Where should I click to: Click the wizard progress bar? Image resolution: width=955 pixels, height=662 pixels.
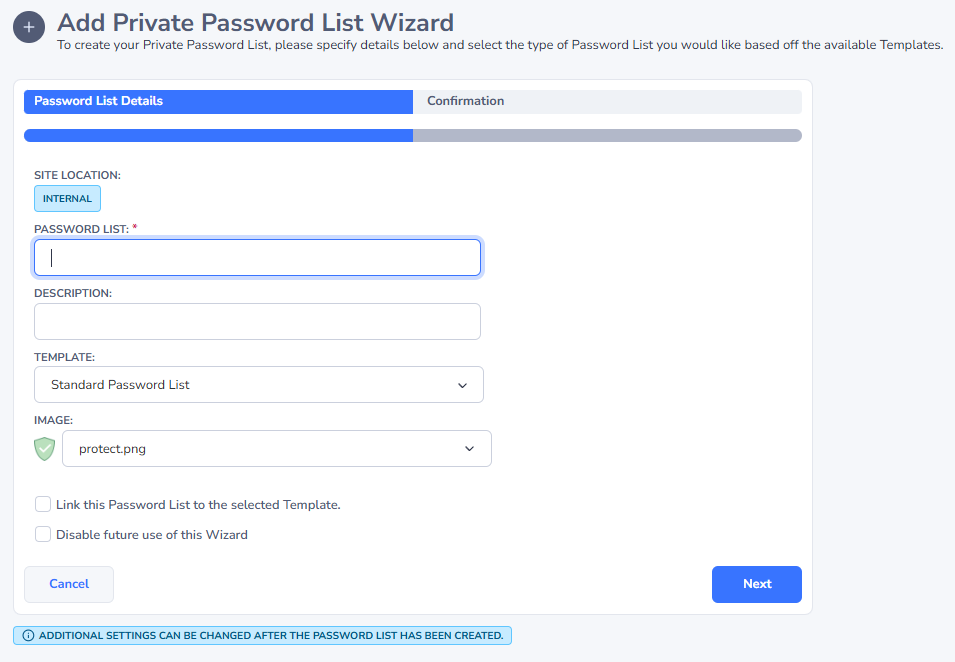coord(412,134)
